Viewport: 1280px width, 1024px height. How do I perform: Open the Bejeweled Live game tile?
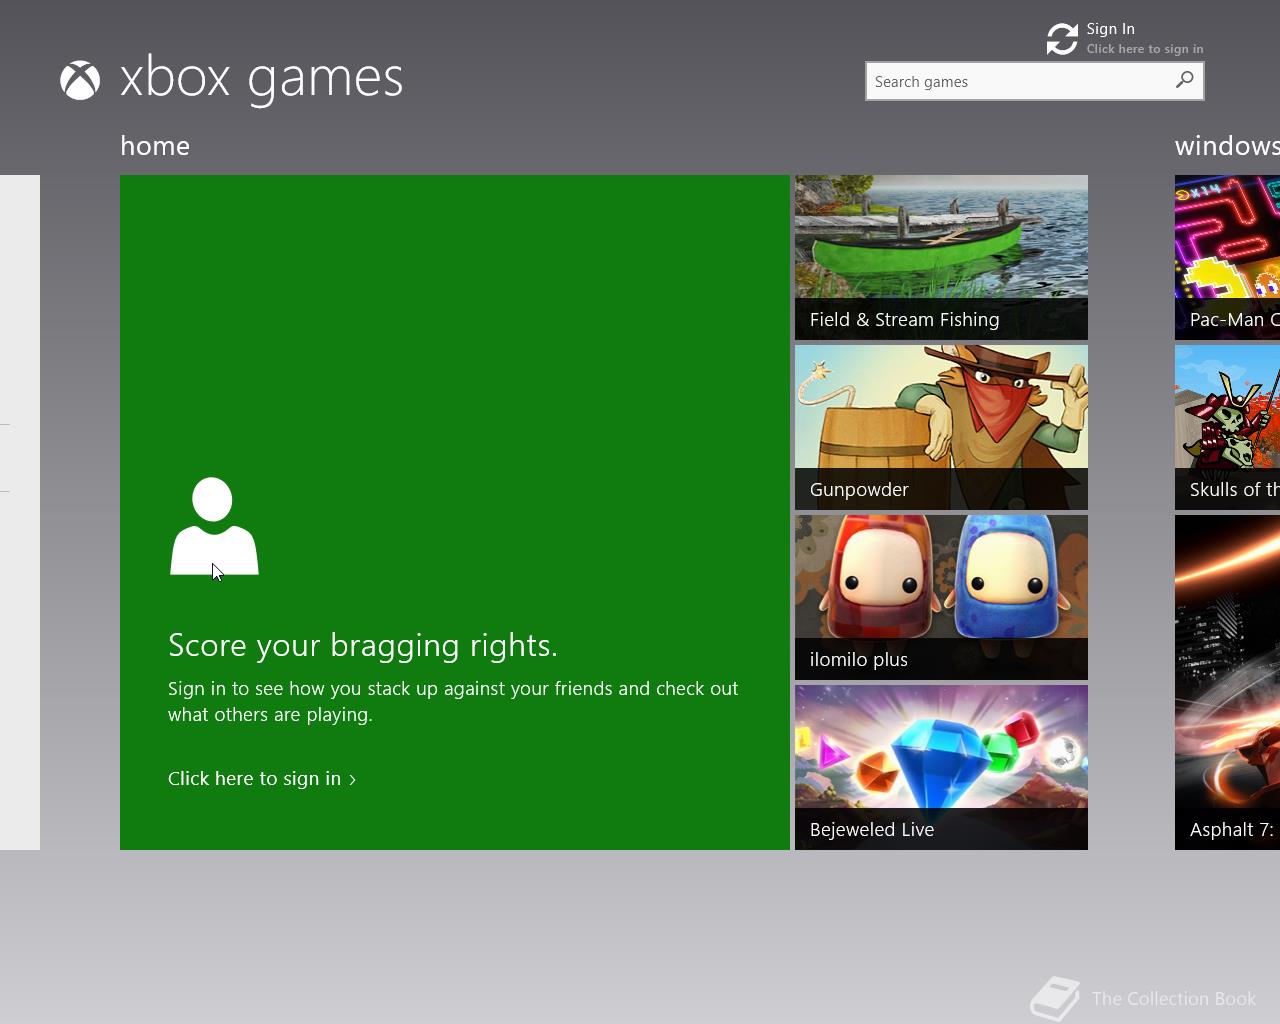pos(941,767)
